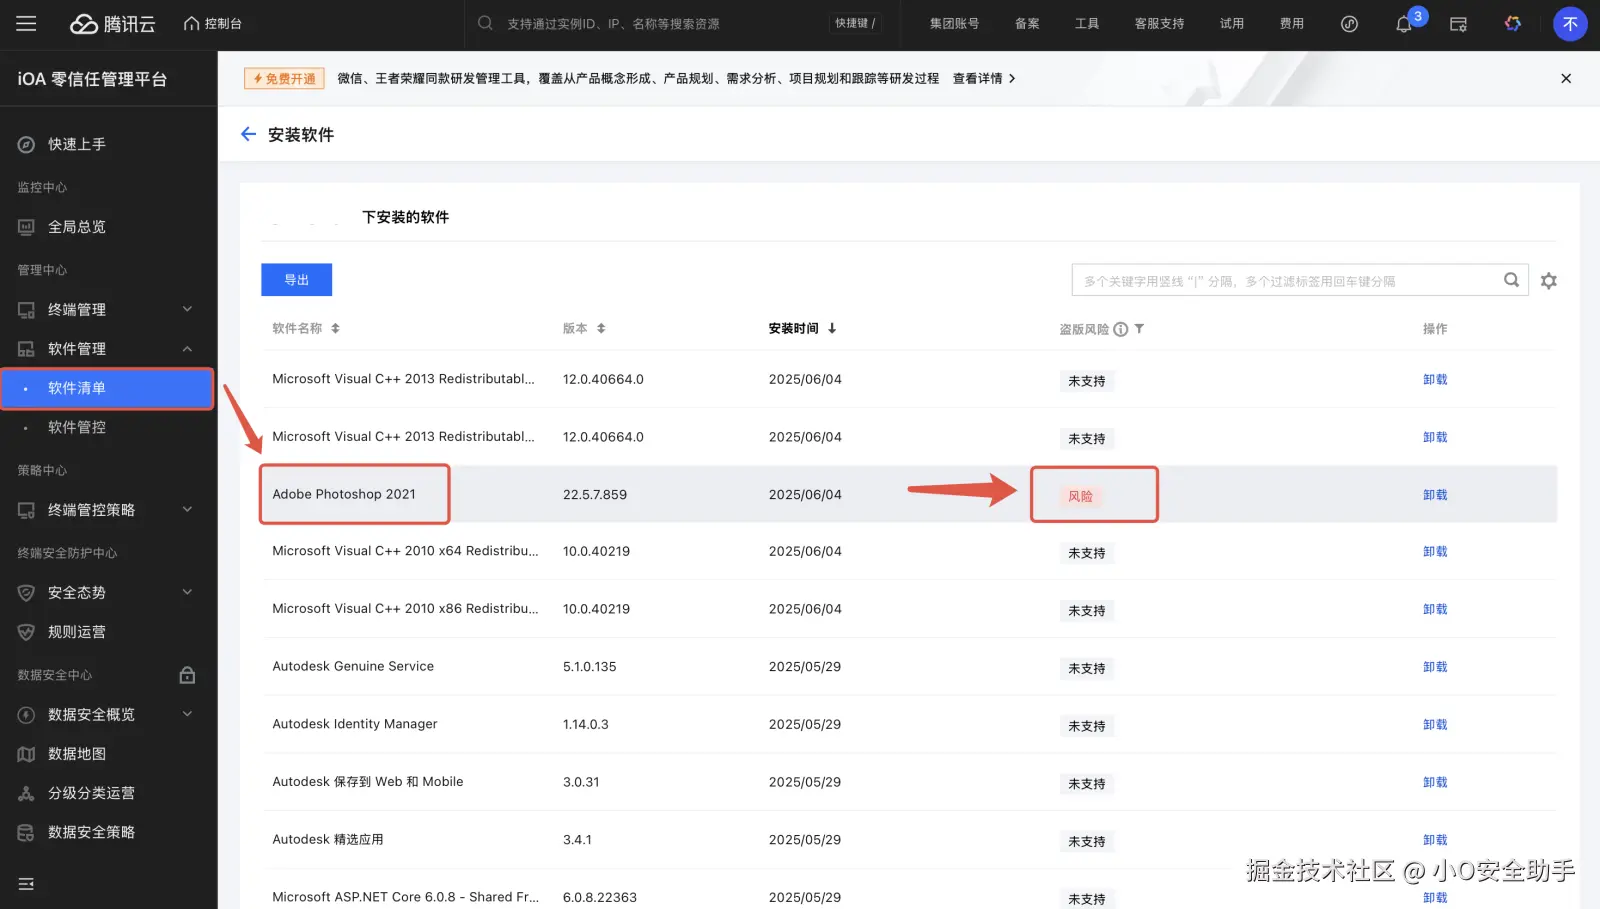The height and width of the screenshot is (909, 1600).
Task: Click the lock icon next to 数据安全中心
Action: [x=187, y=674]
